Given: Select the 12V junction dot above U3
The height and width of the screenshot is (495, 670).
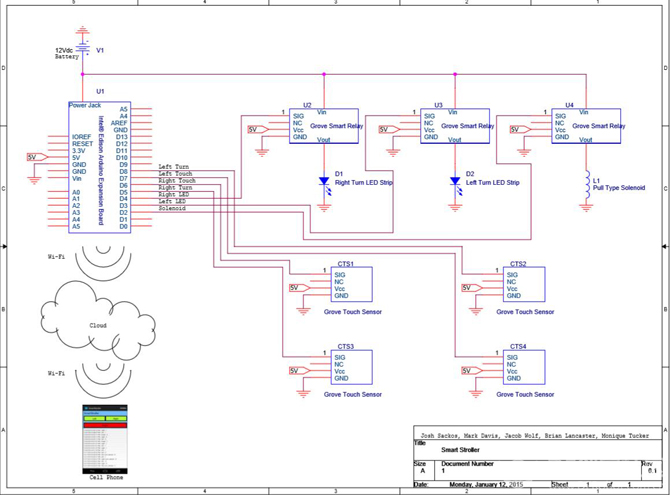Looking at the screenshot, I should click(455, 74).
